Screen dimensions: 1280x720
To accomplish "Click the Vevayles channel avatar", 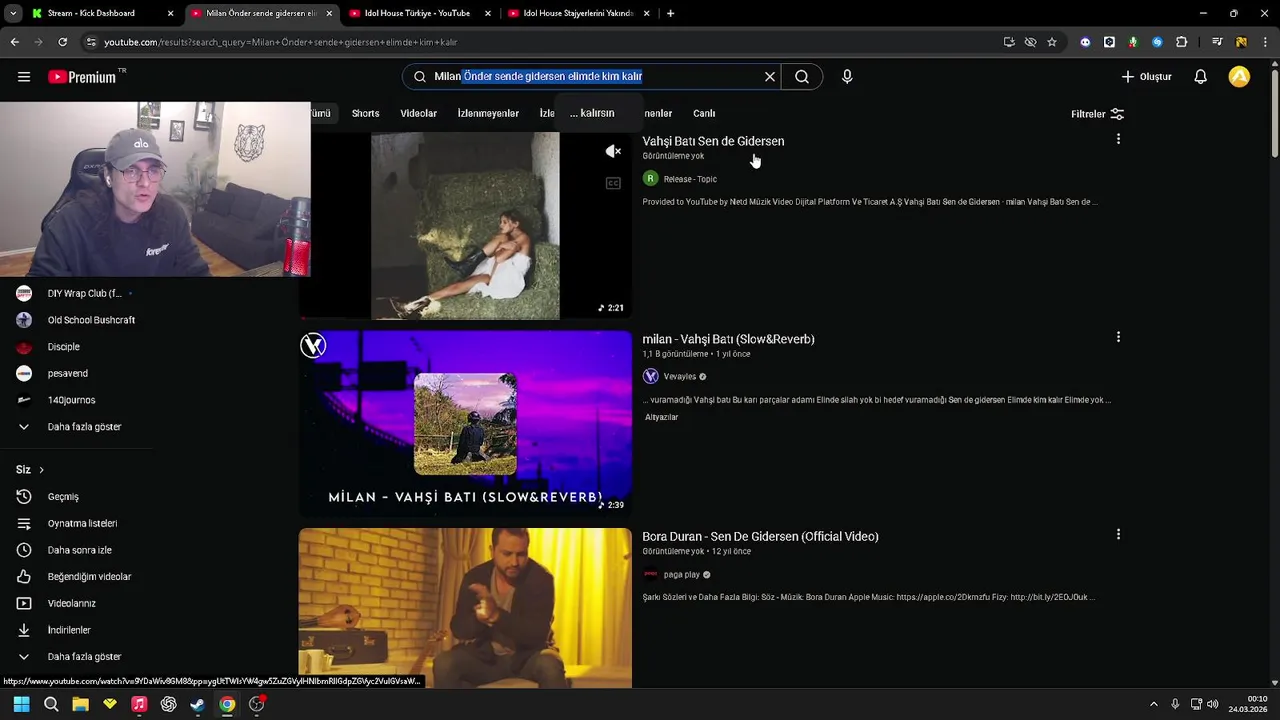I will click(x=650, y=376).
